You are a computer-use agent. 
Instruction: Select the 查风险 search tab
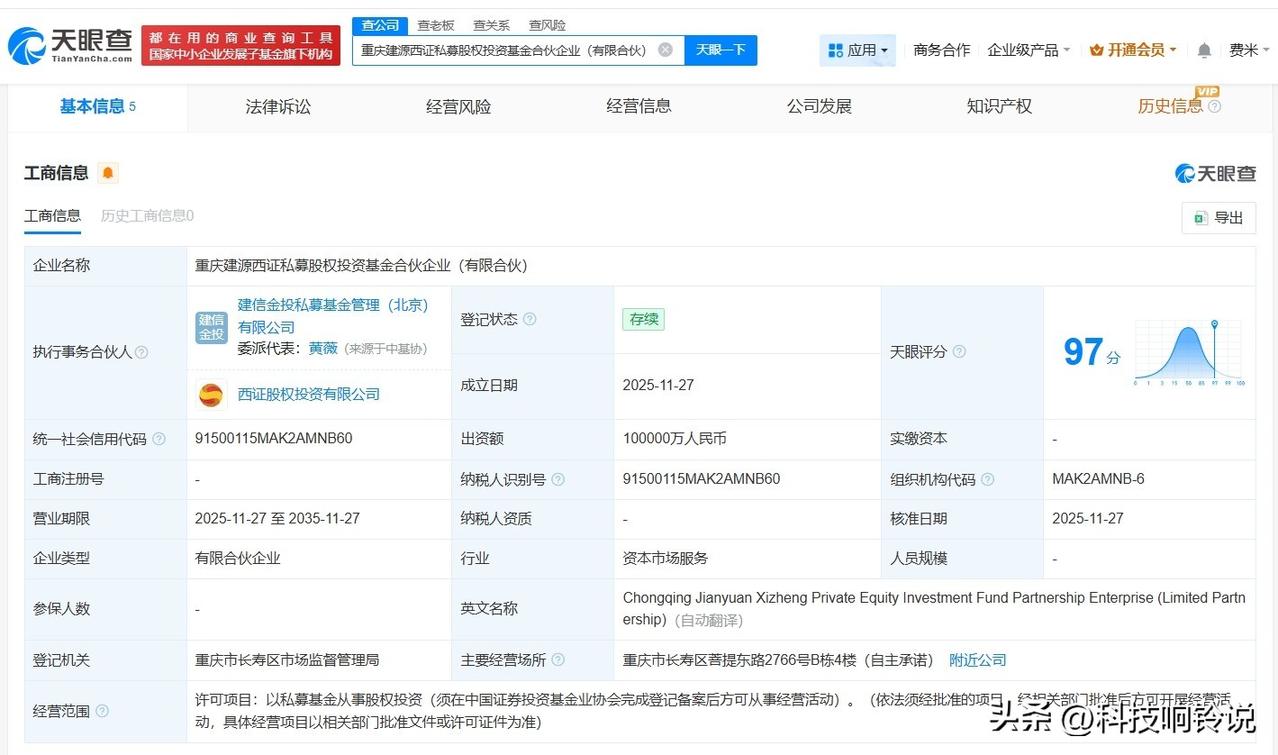click(546, 25)
